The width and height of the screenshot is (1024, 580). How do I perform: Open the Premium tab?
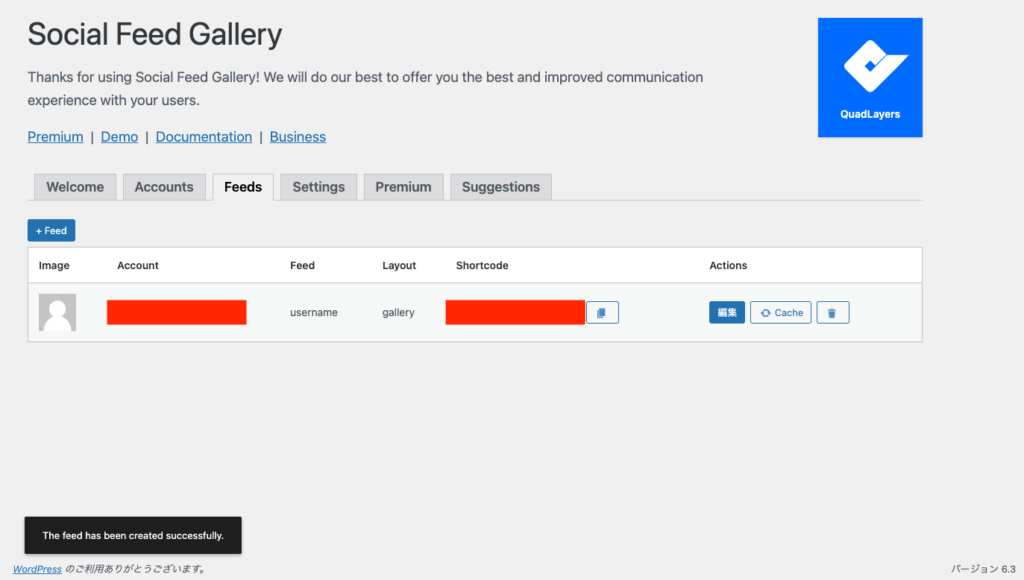click(403, 187)
